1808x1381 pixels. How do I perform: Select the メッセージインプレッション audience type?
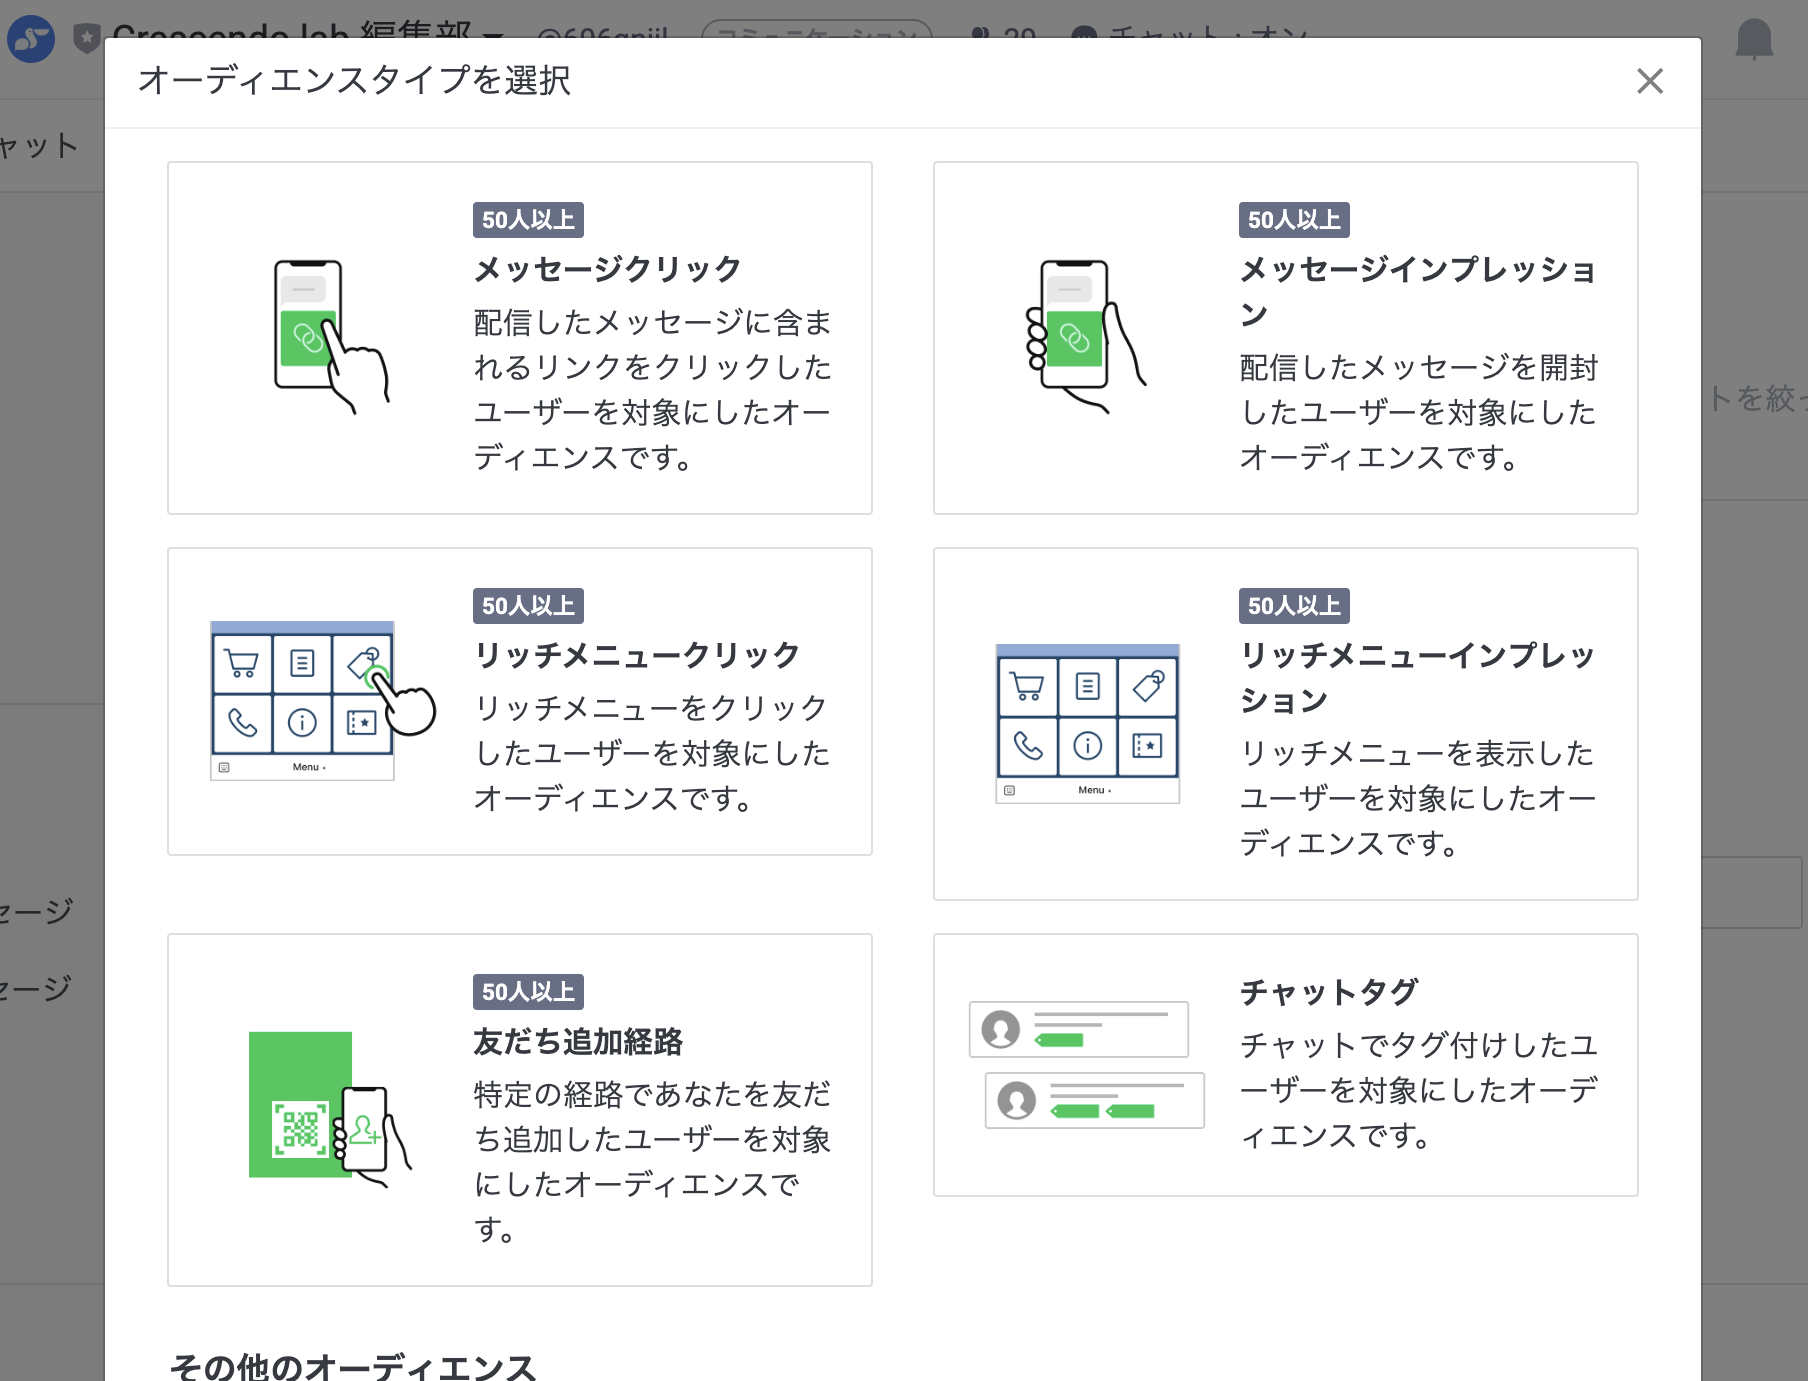click(1285, 337)
